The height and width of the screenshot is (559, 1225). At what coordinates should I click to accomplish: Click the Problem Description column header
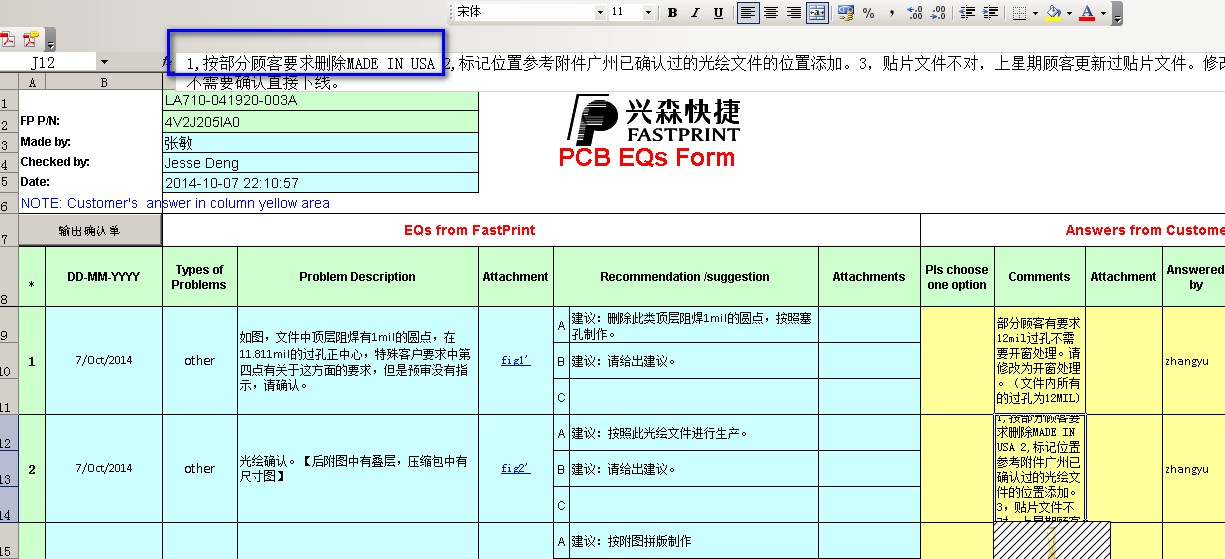point(358,277)
